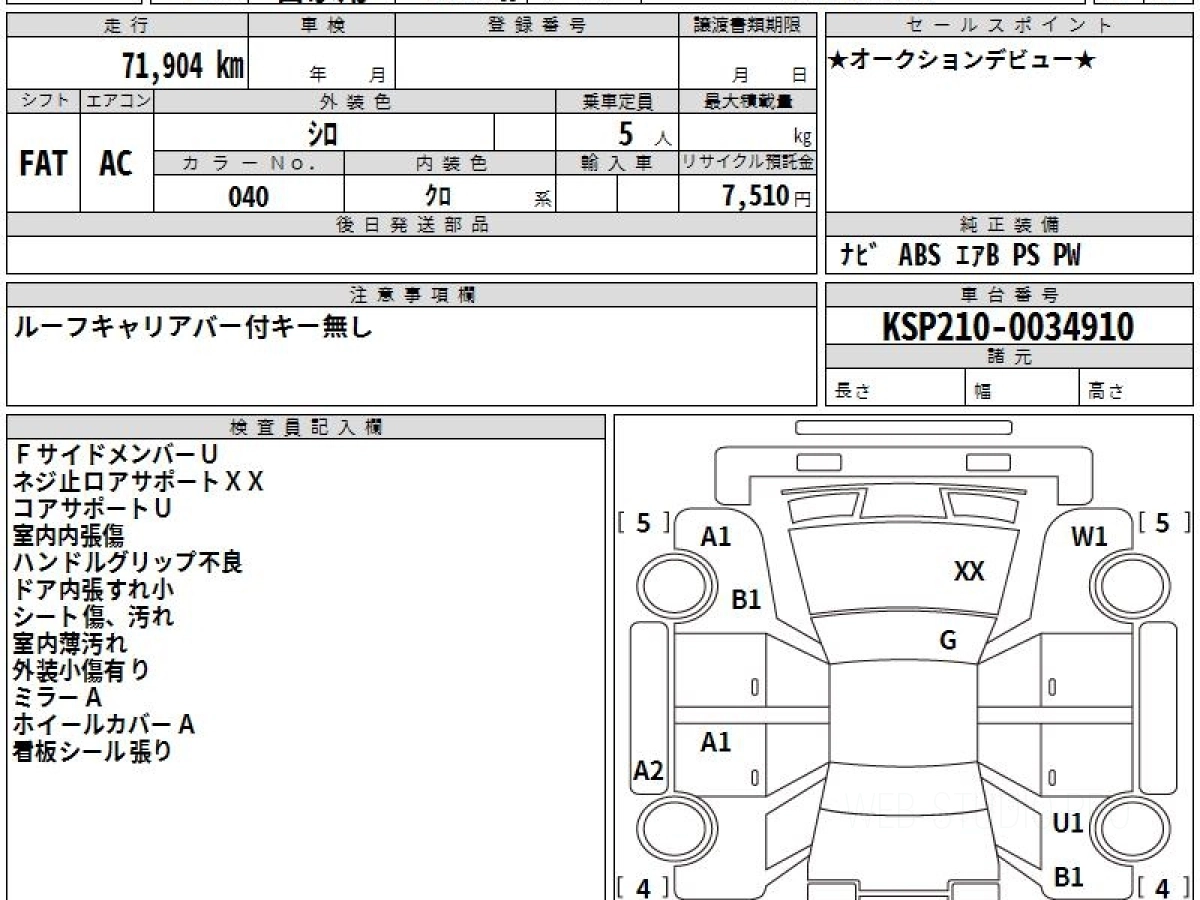Click the note 室内薄汚れ
Image resolution: width=1200 pixels, height=900 pixels.
pyautogui.click(x=70, y=644)
